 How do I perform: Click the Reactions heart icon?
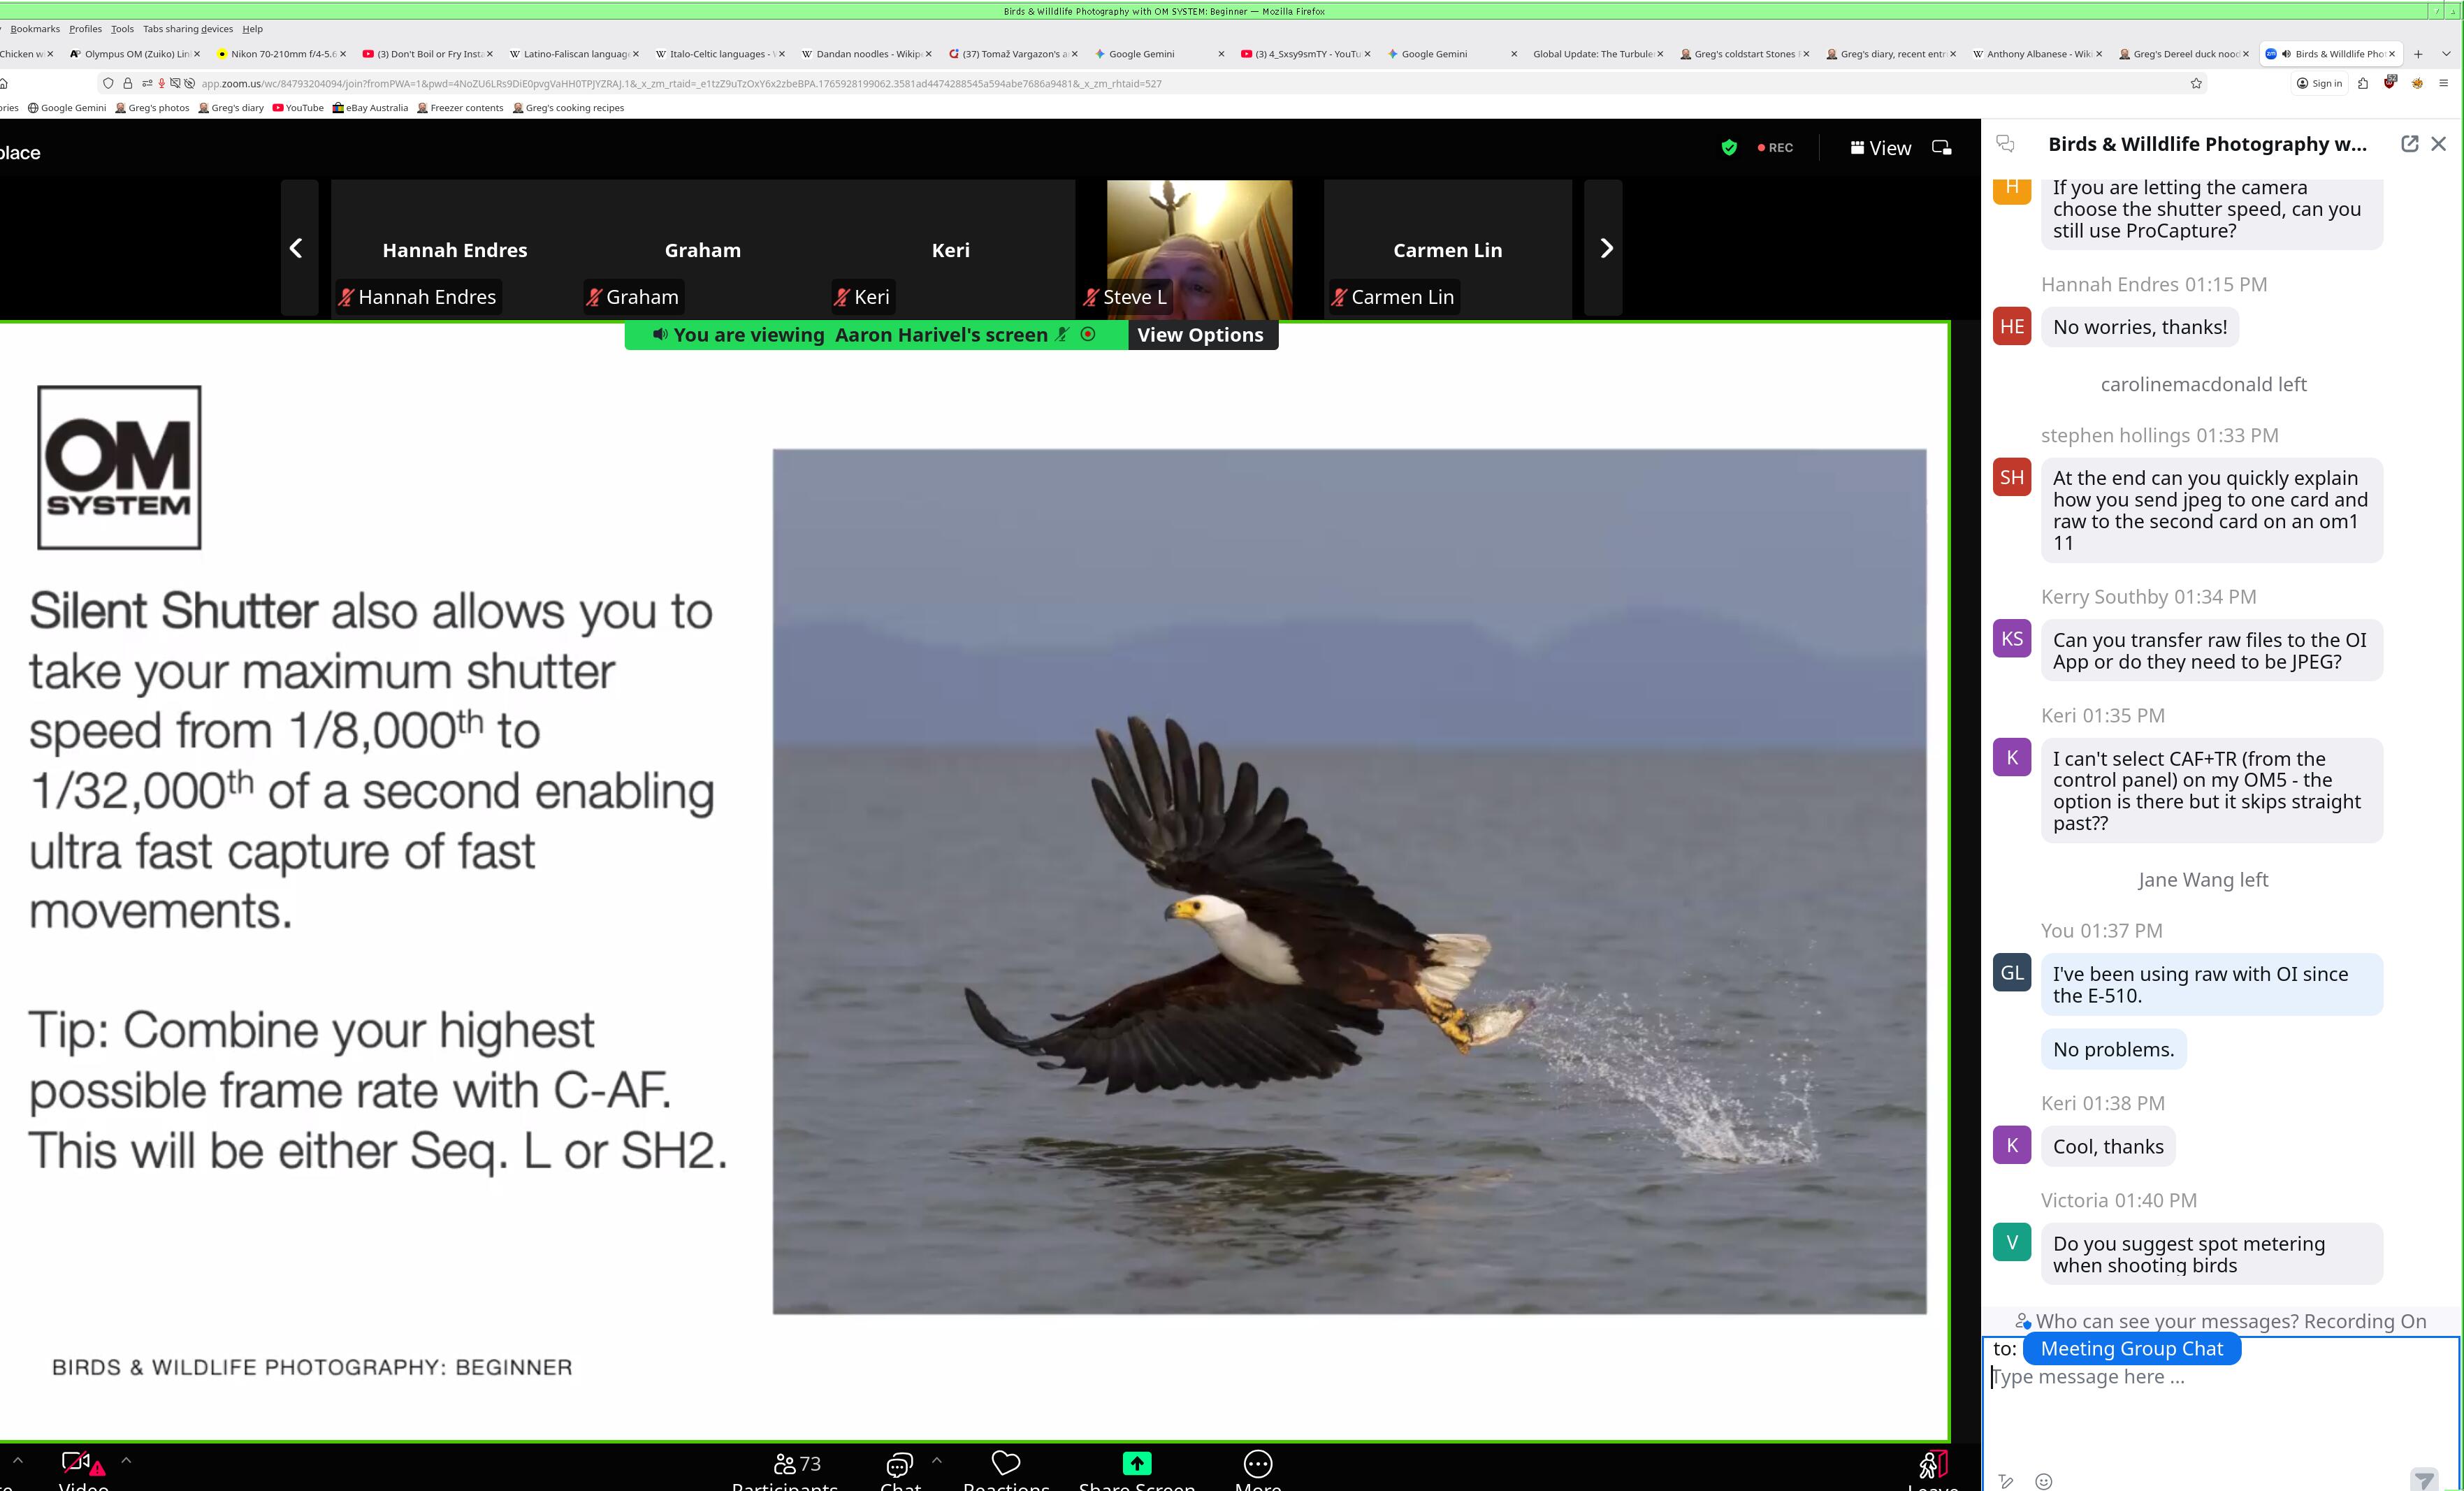(x=1005, y=1463)
